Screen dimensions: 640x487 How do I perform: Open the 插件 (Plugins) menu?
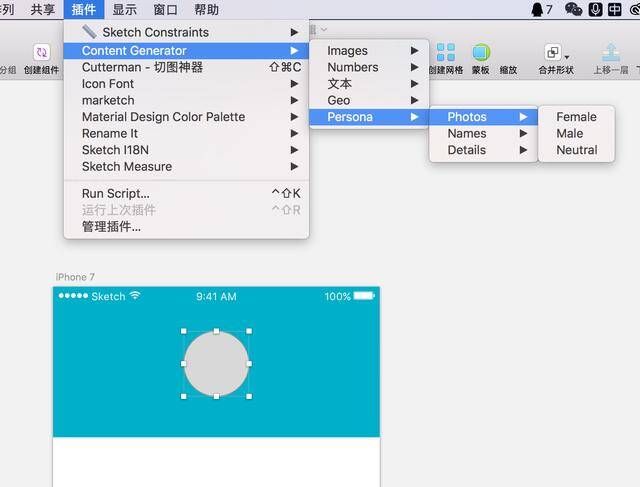84,9
